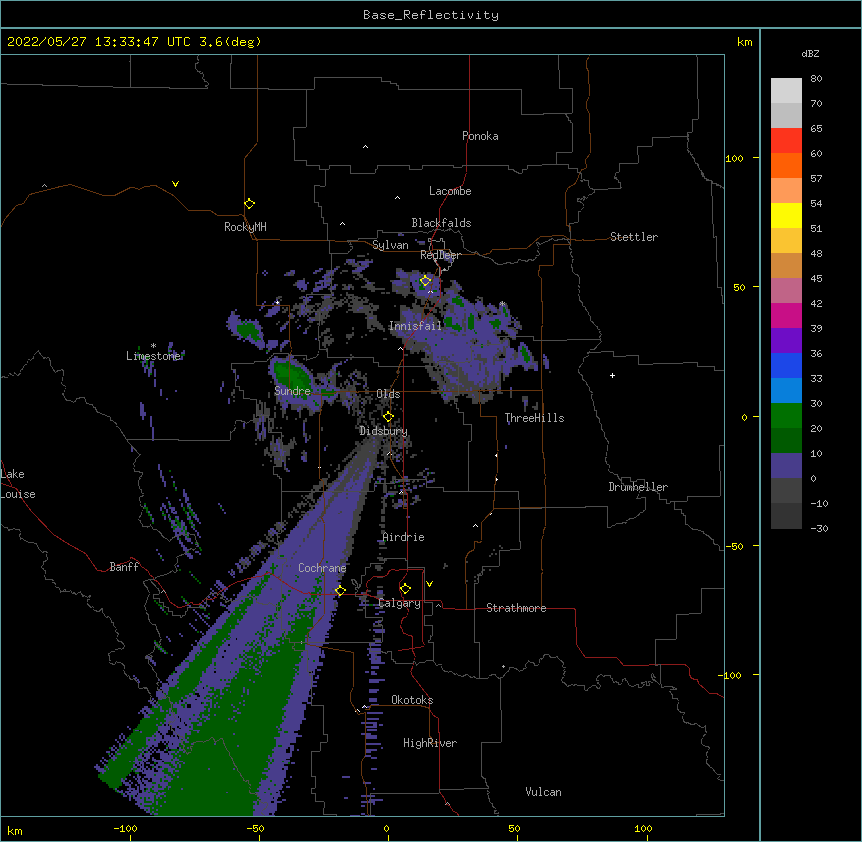This screenshot has width=862, height=842.
Task: Click the 100 km right axis tick label
Action: [x=734, y=158]
